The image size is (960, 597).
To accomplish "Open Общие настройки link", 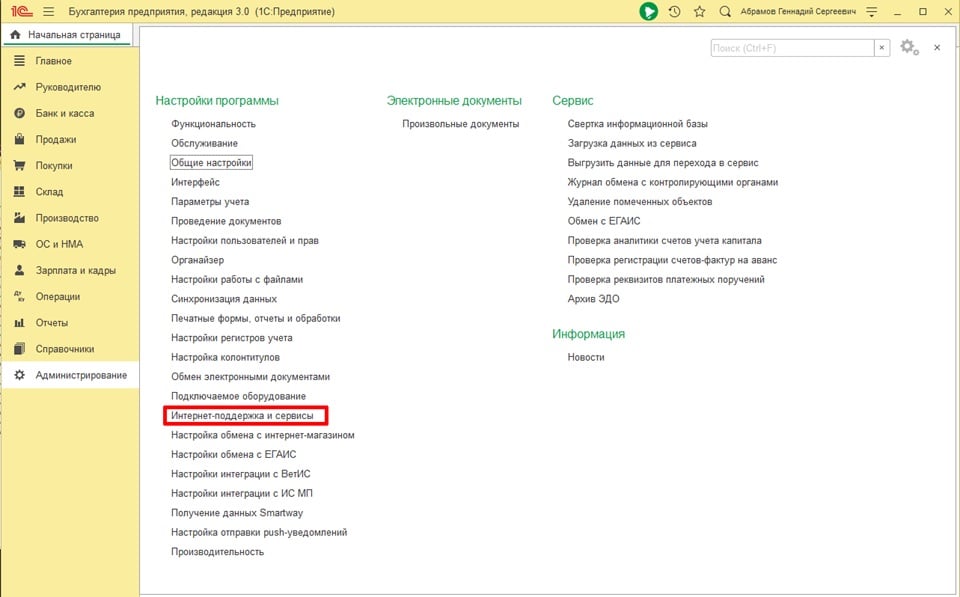I will point(211,162).
